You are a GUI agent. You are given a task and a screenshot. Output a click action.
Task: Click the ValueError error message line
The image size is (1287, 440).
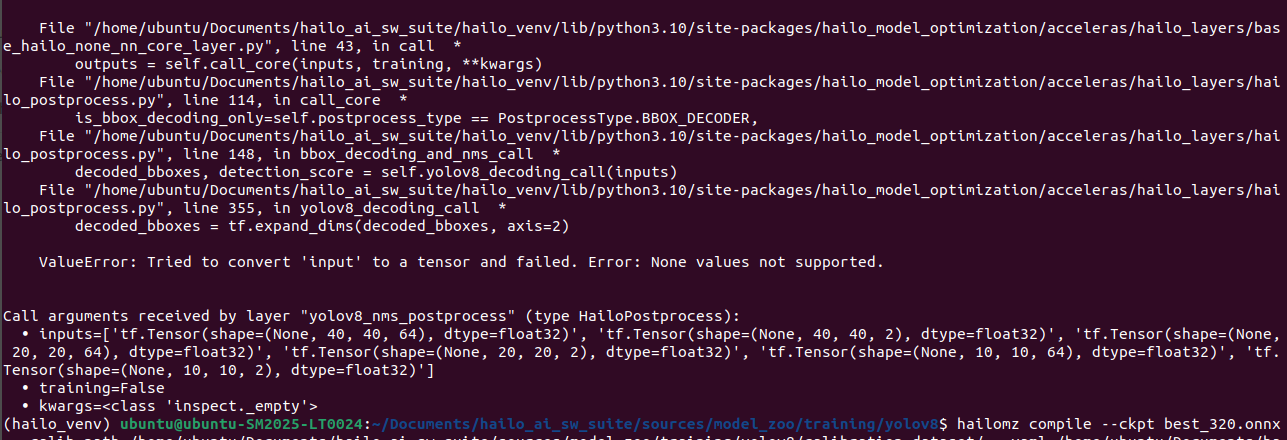(x=460, y=263)
